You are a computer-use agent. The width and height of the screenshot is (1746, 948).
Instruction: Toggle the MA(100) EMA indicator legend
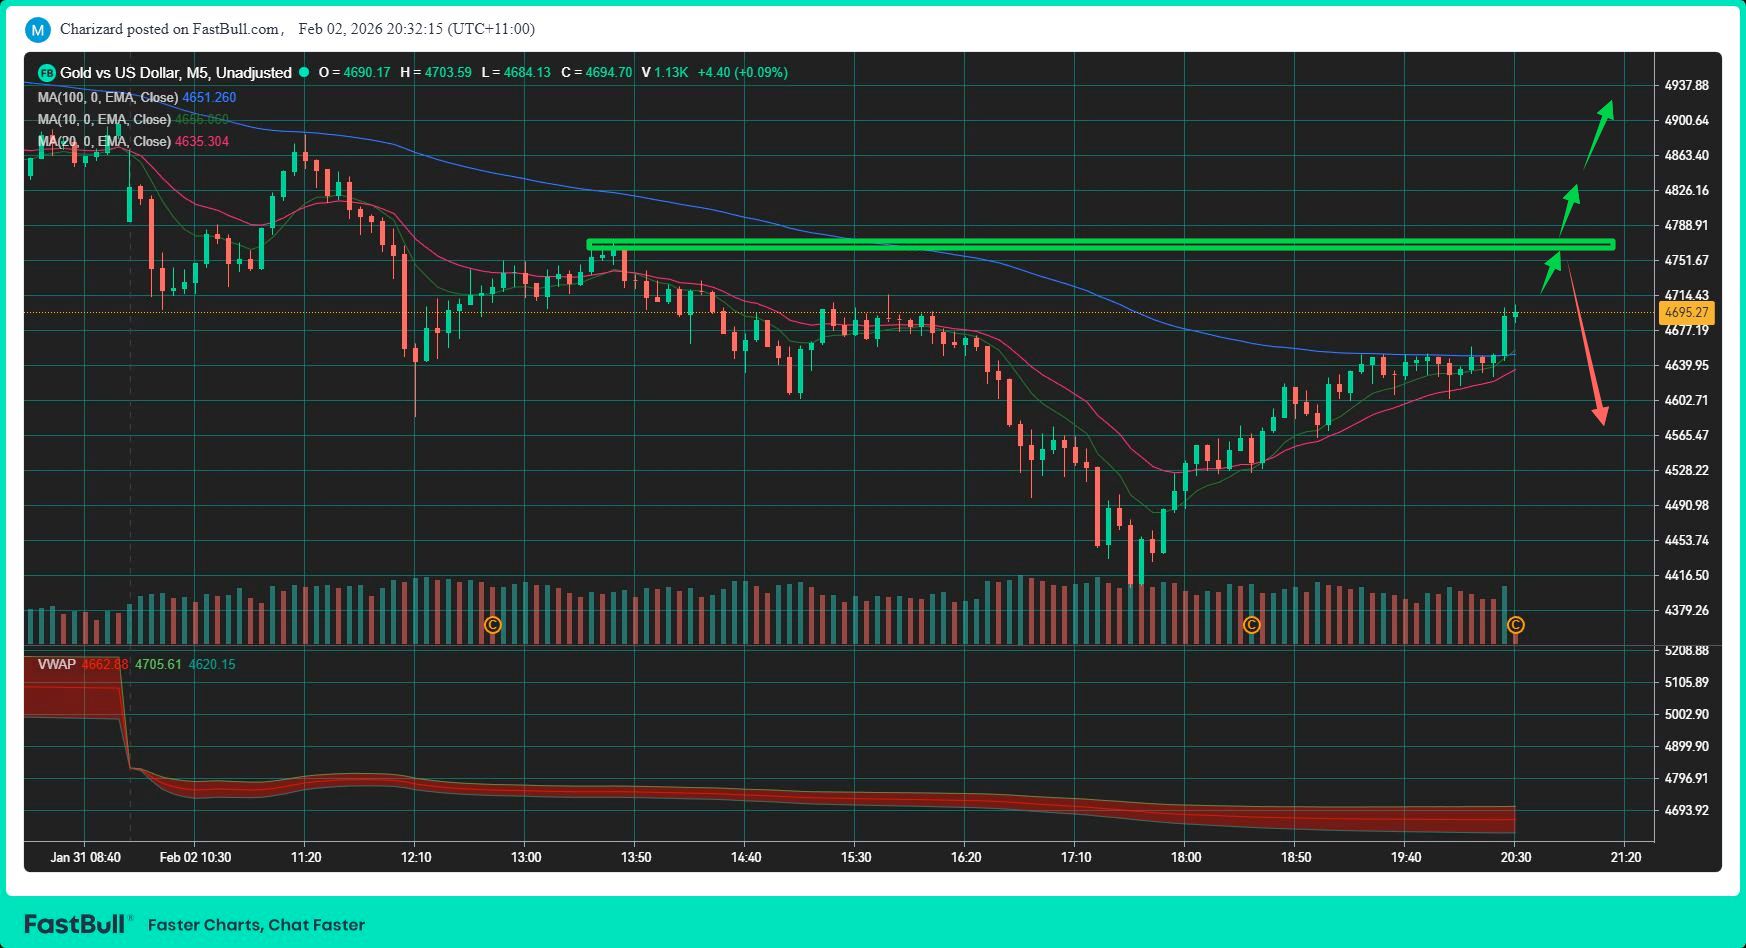pos(107,98)
